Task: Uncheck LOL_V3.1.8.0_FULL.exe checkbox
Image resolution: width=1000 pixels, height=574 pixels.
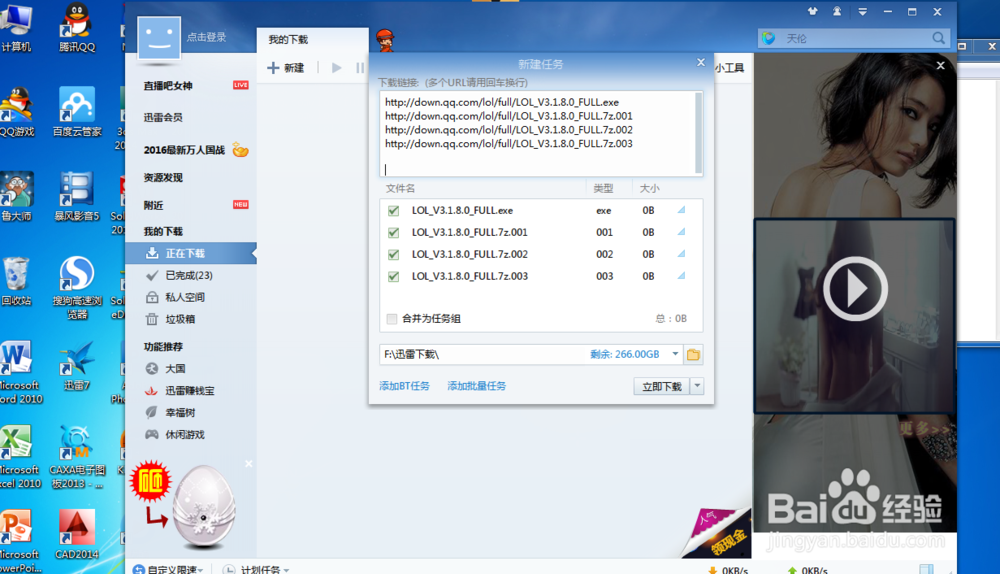Action: (393, 210)
